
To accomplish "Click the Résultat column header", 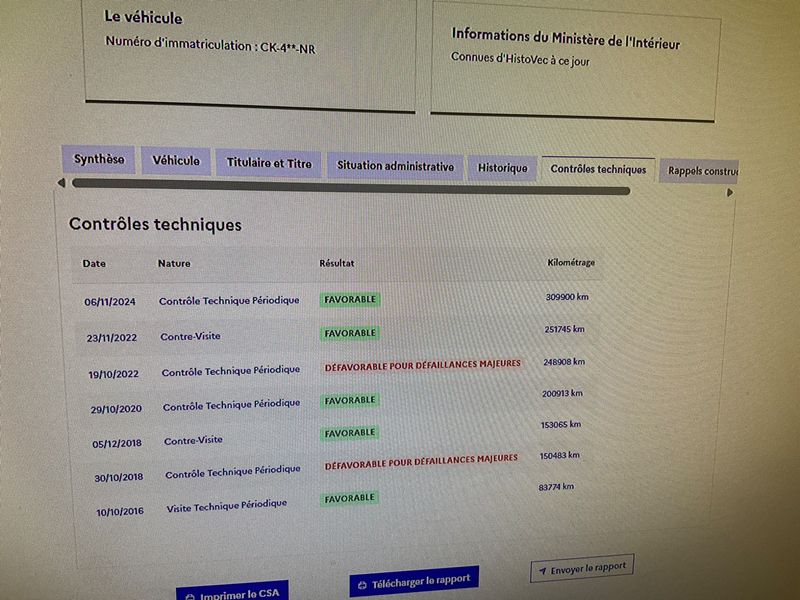I will click(337, 263).
